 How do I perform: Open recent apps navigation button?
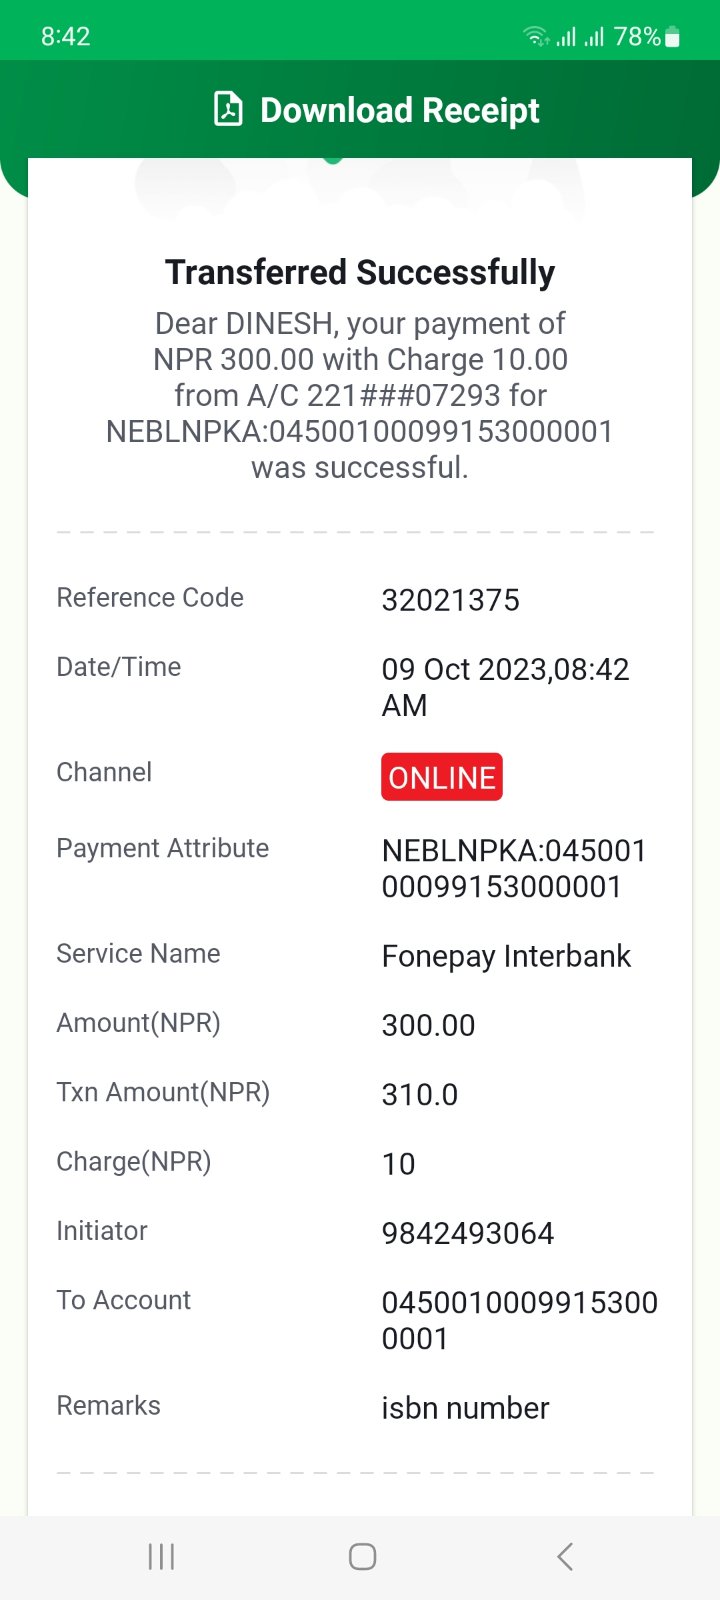pyautogui.click(x=161, y=1556)
